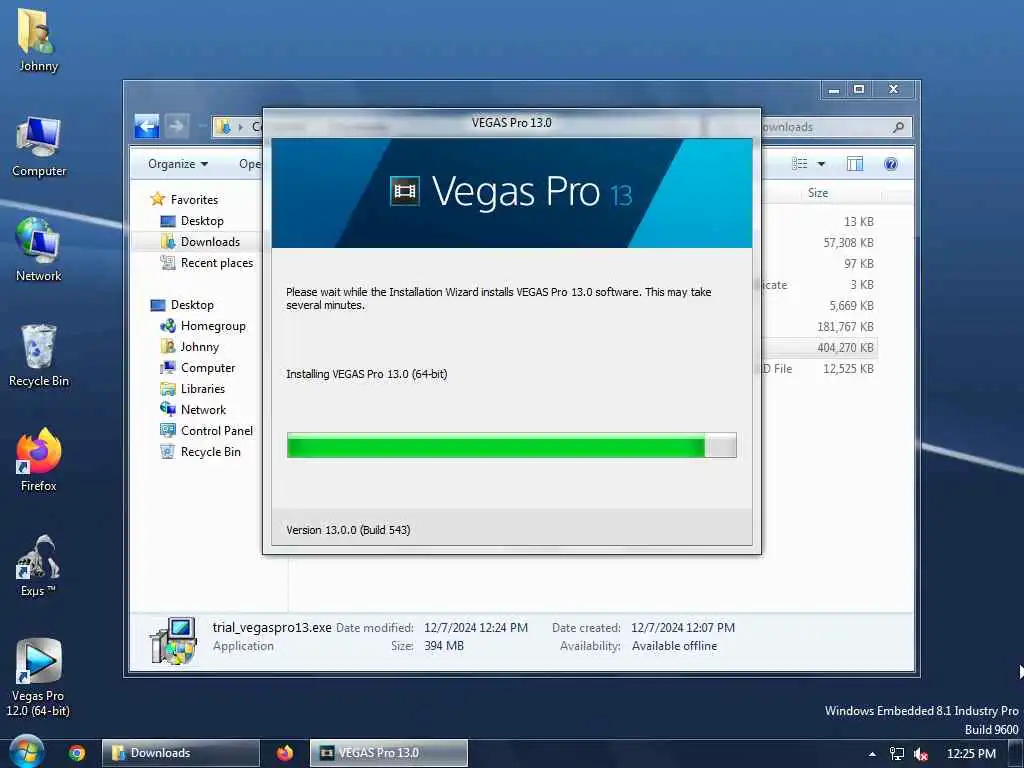Click the Version 13.0.0 (Build 543) text

(x=348, y=530)
